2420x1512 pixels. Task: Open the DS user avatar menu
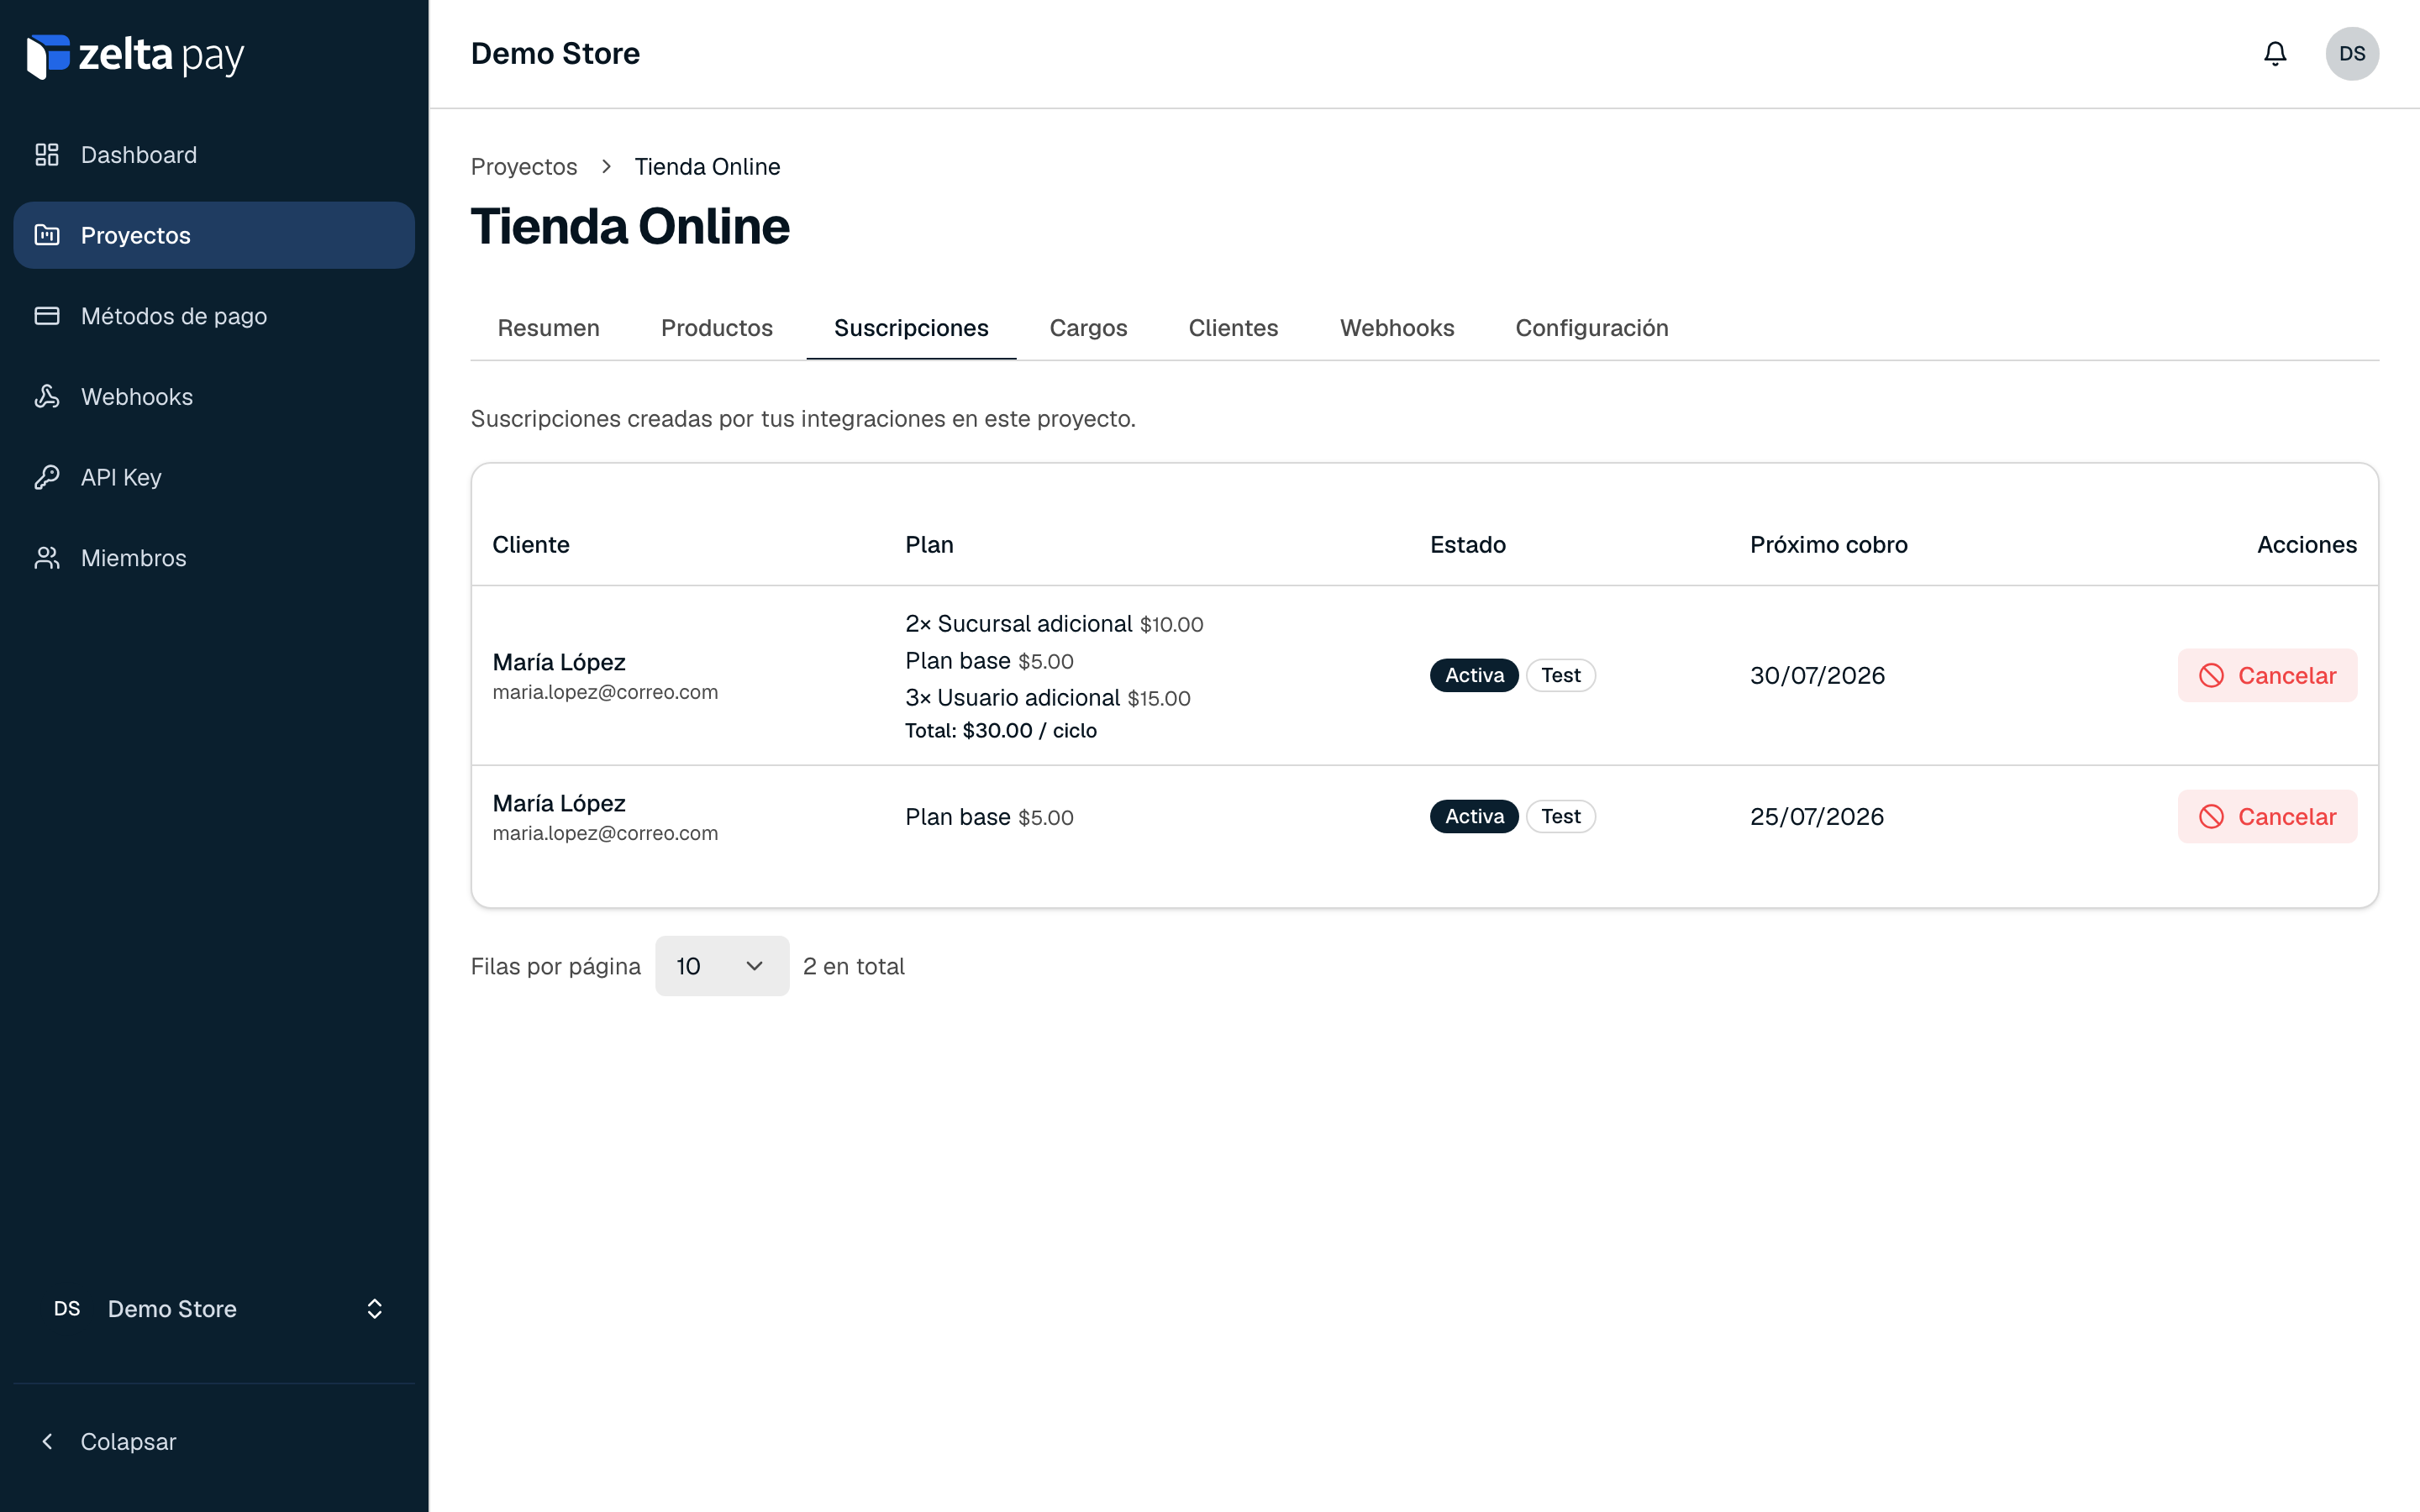pyautogui.click(x=2352, y=53)
